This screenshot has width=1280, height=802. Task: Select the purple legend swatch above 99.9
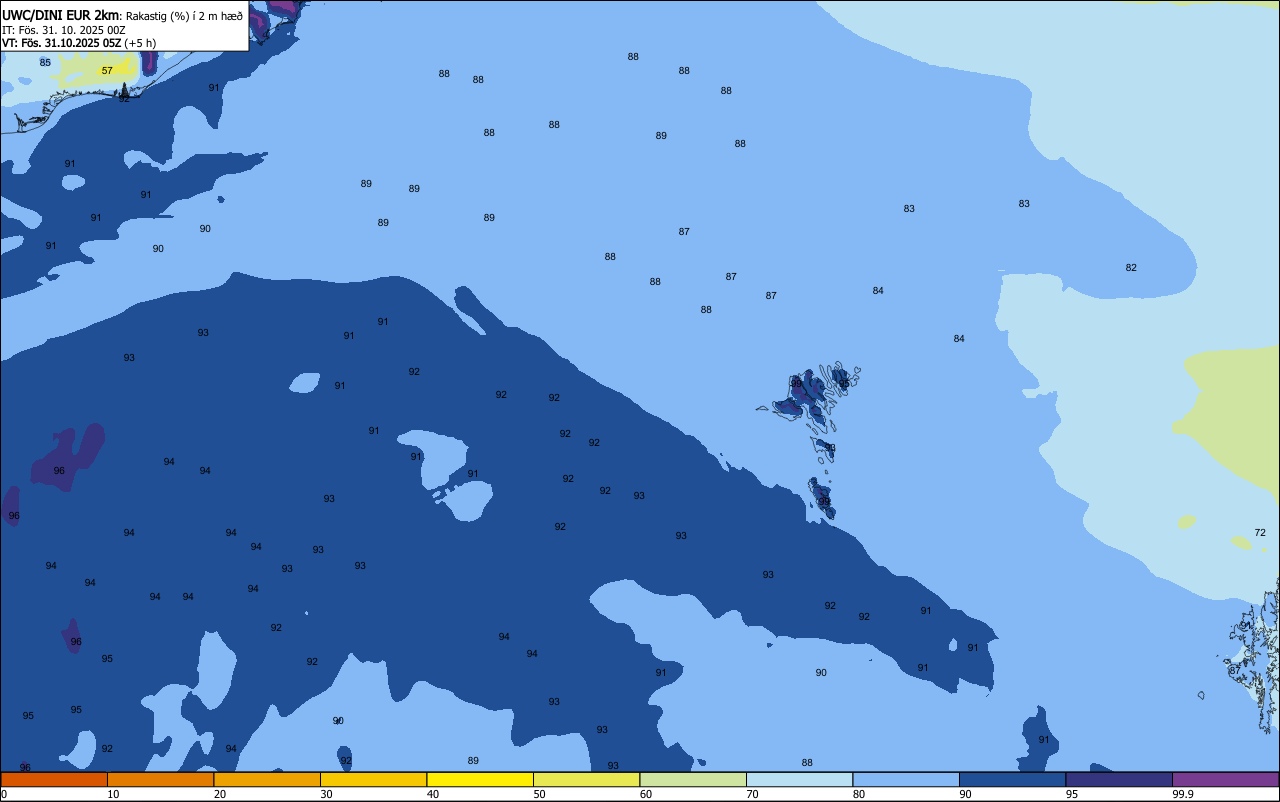click(x=1225, y=779)
